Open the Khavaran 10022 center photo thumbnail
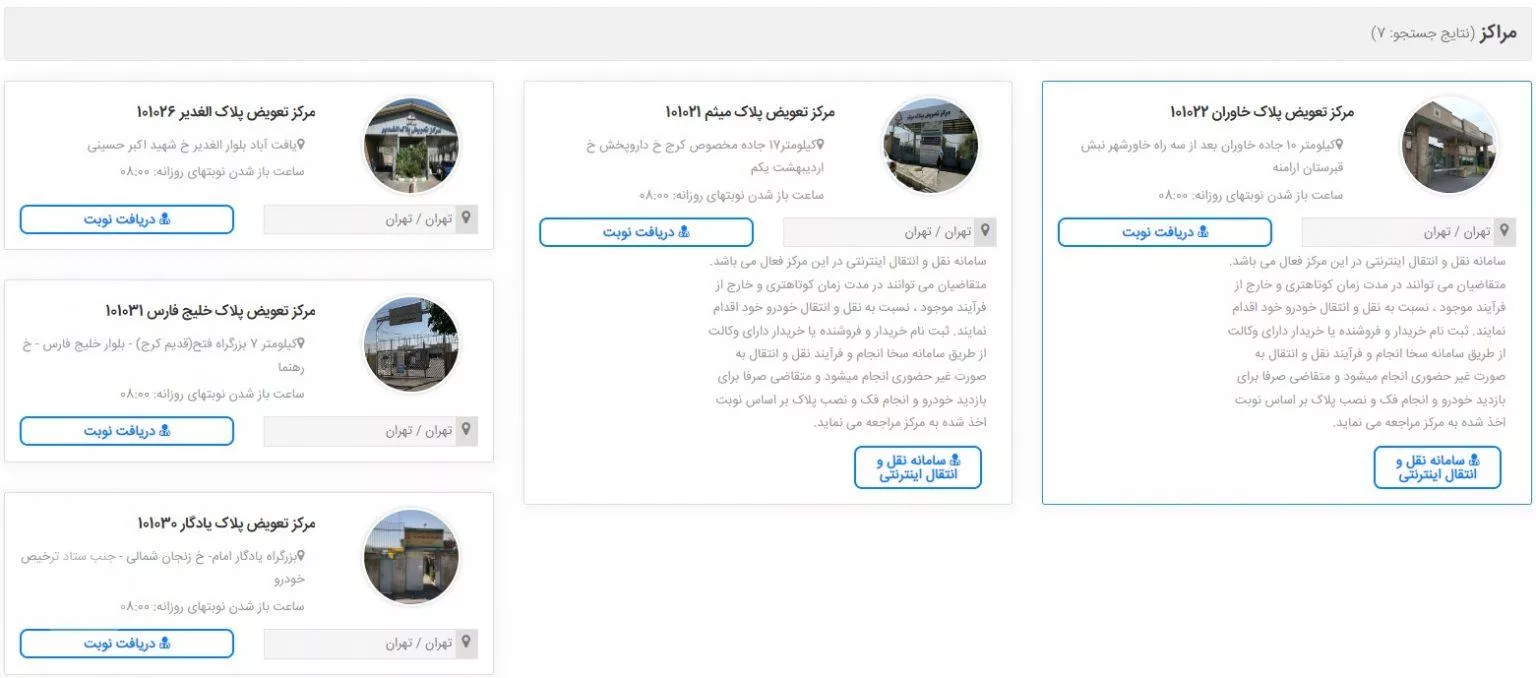This screenshot has height=678, width=1536. [x=1449, y=146]
